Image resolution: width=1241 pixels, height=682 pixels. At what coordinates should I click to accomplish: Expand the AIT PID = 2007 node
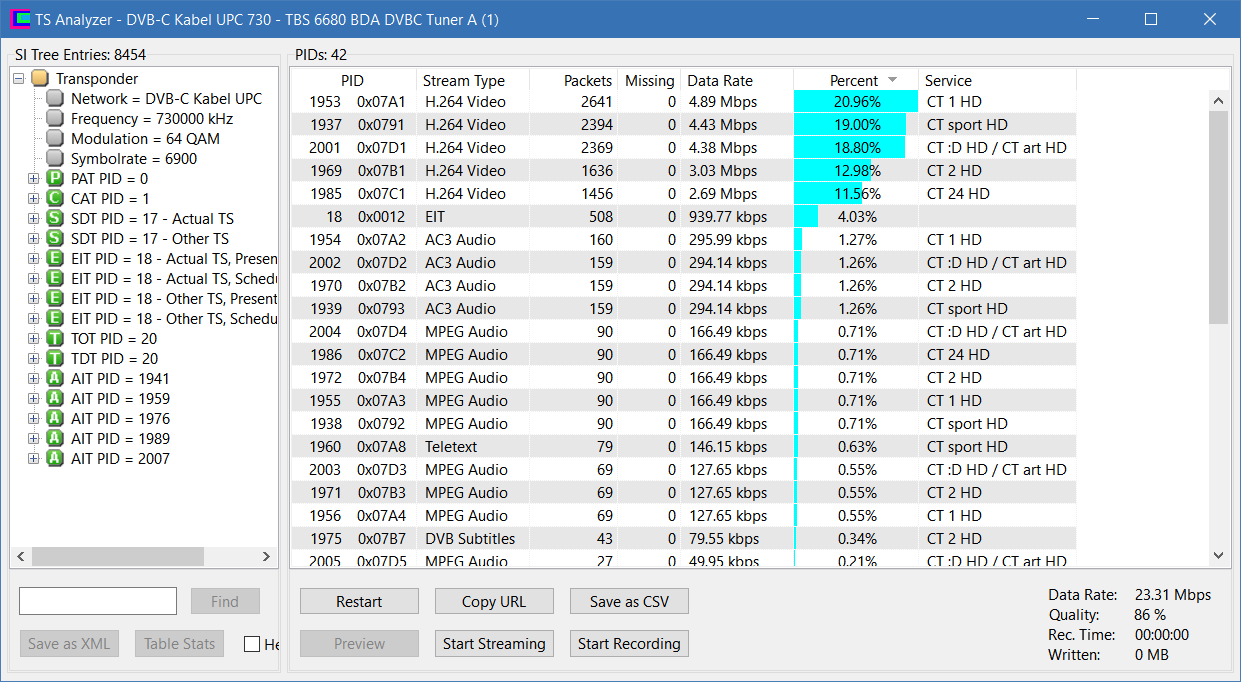point(34,459)
